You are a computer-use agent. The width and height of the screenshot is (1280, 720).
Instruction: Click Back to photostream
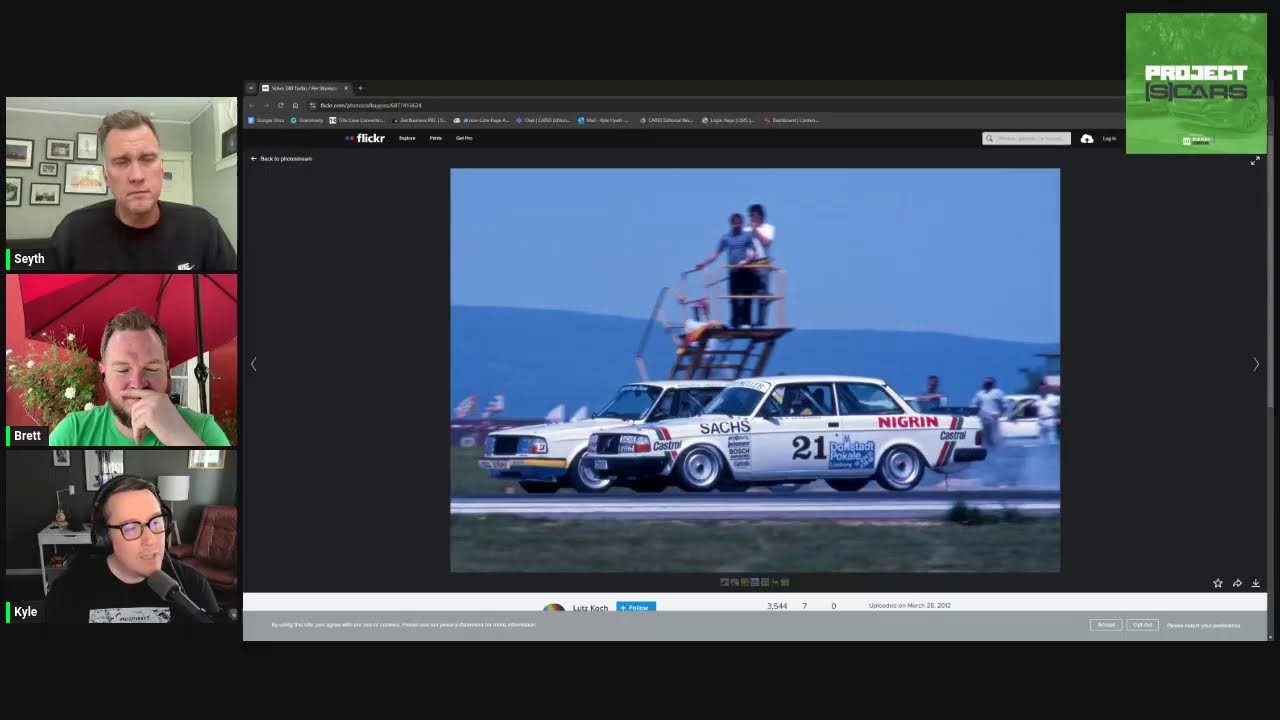coord(281,159)
